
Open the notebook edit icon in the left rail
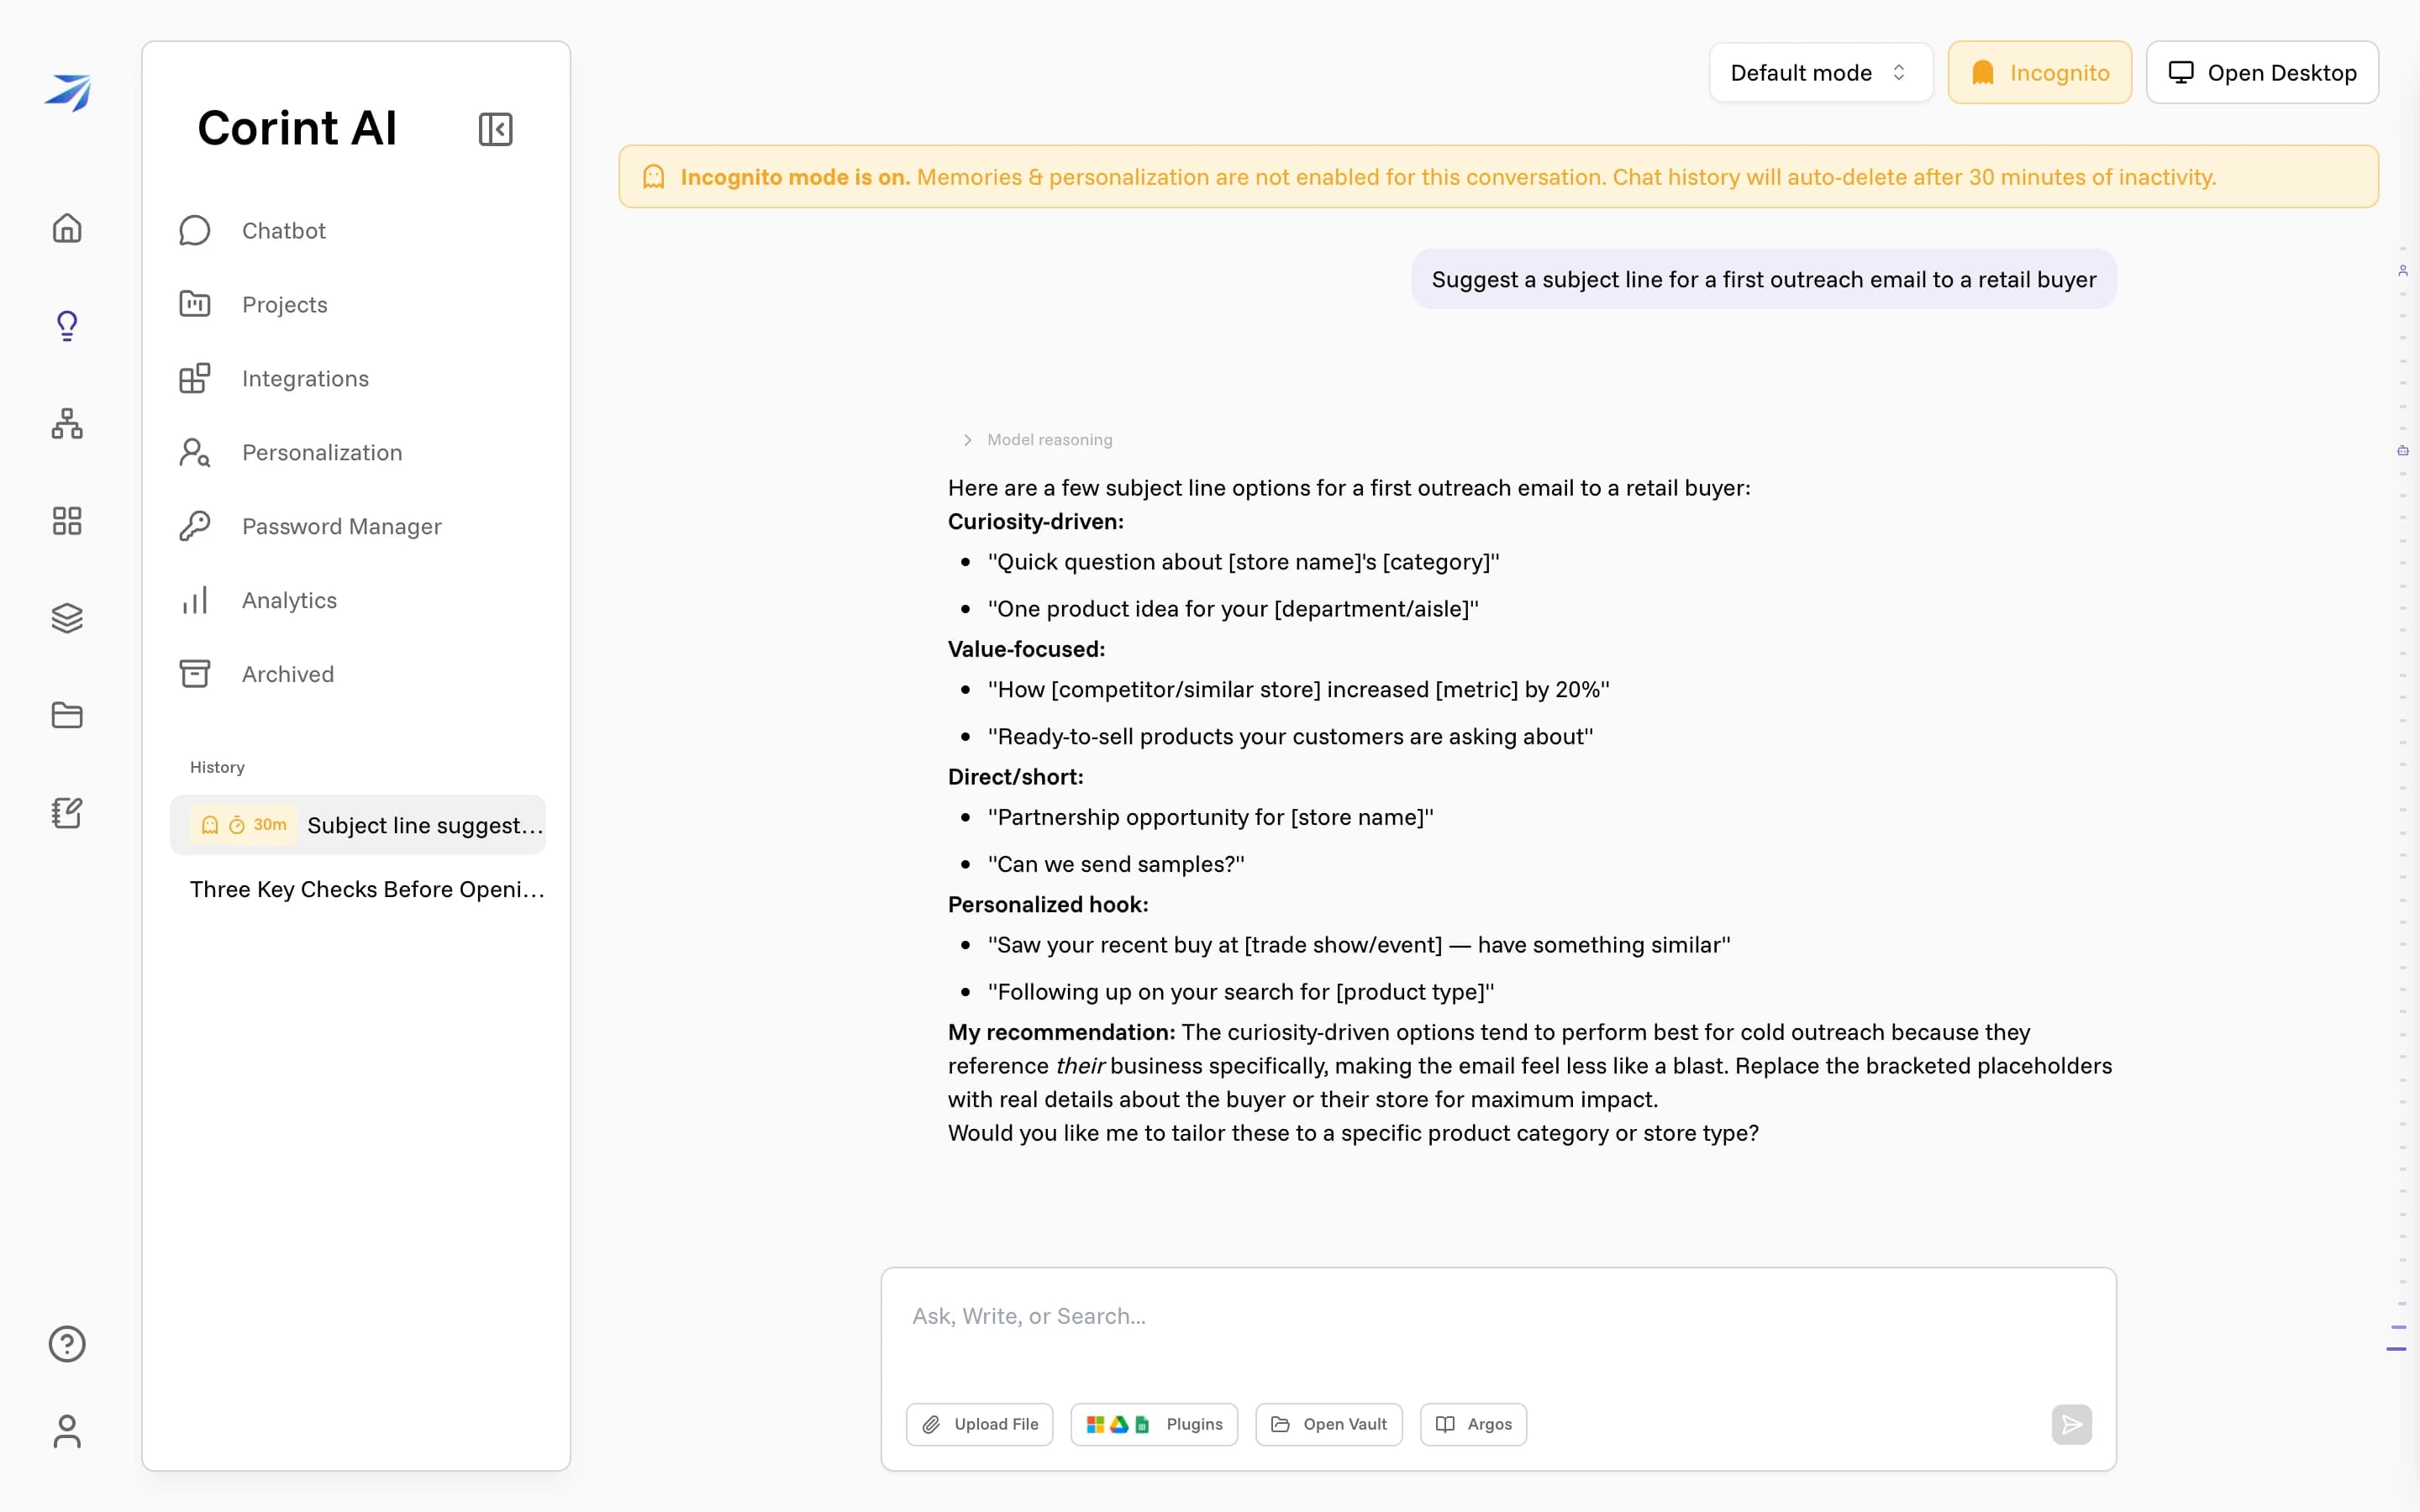(x=67, y=813)
